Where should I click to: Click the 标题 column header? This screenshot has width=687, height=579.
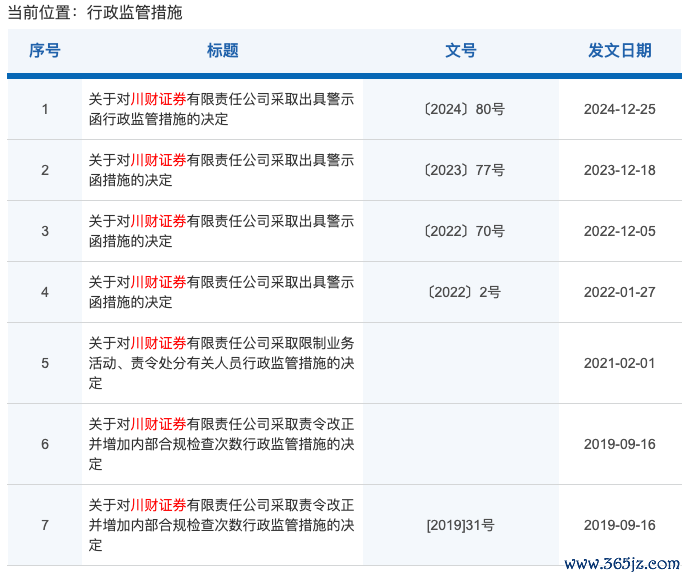point(223,51)
